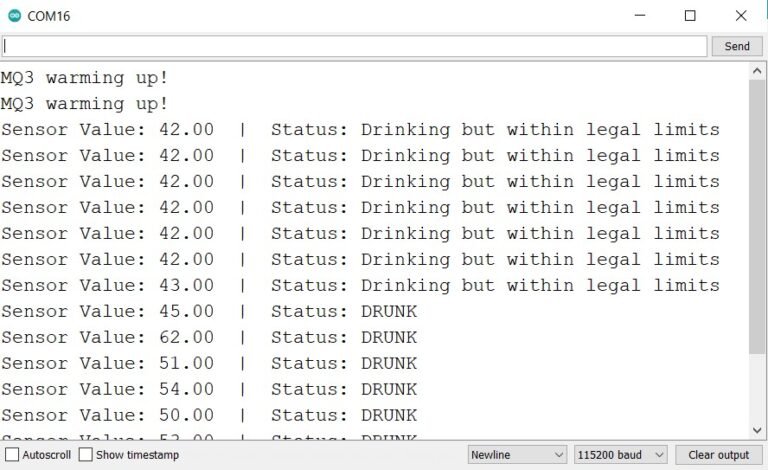
Task: Click the Clear output button
Action: pyautogui.click(x=718, y=455)
